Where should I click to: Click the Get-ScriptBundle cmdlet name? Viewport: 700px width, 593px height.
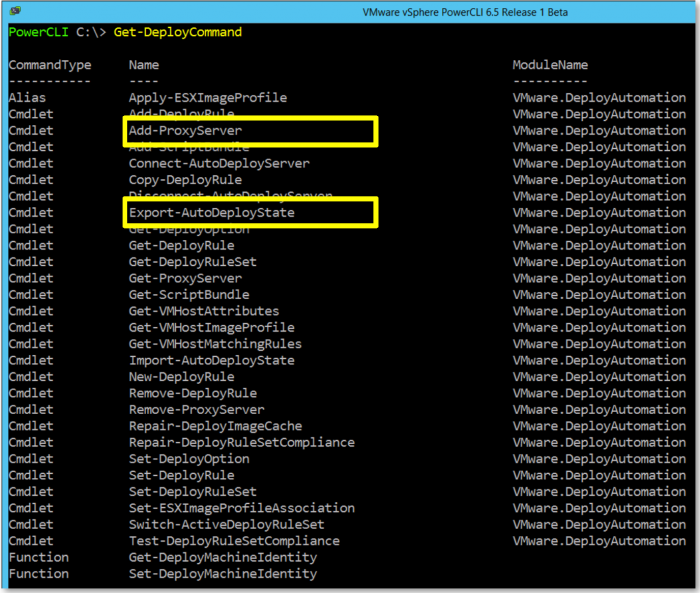[x=189, y=295]
